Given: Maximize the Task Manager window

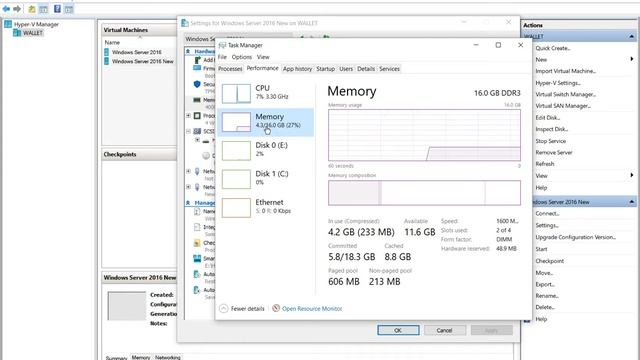Looking at the screenshot, I should click(498, 45).
